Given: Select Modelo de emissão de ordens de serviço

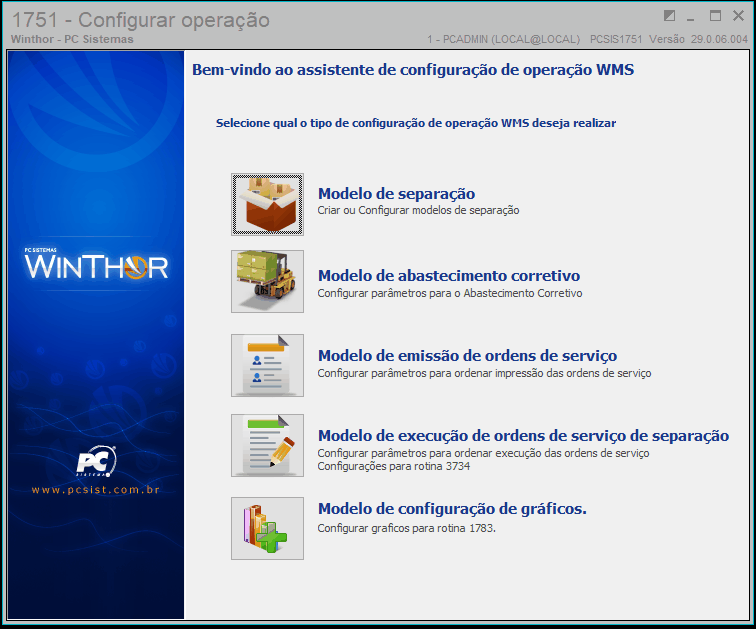Looking at the screenshot, I should [x=467, y=356].
